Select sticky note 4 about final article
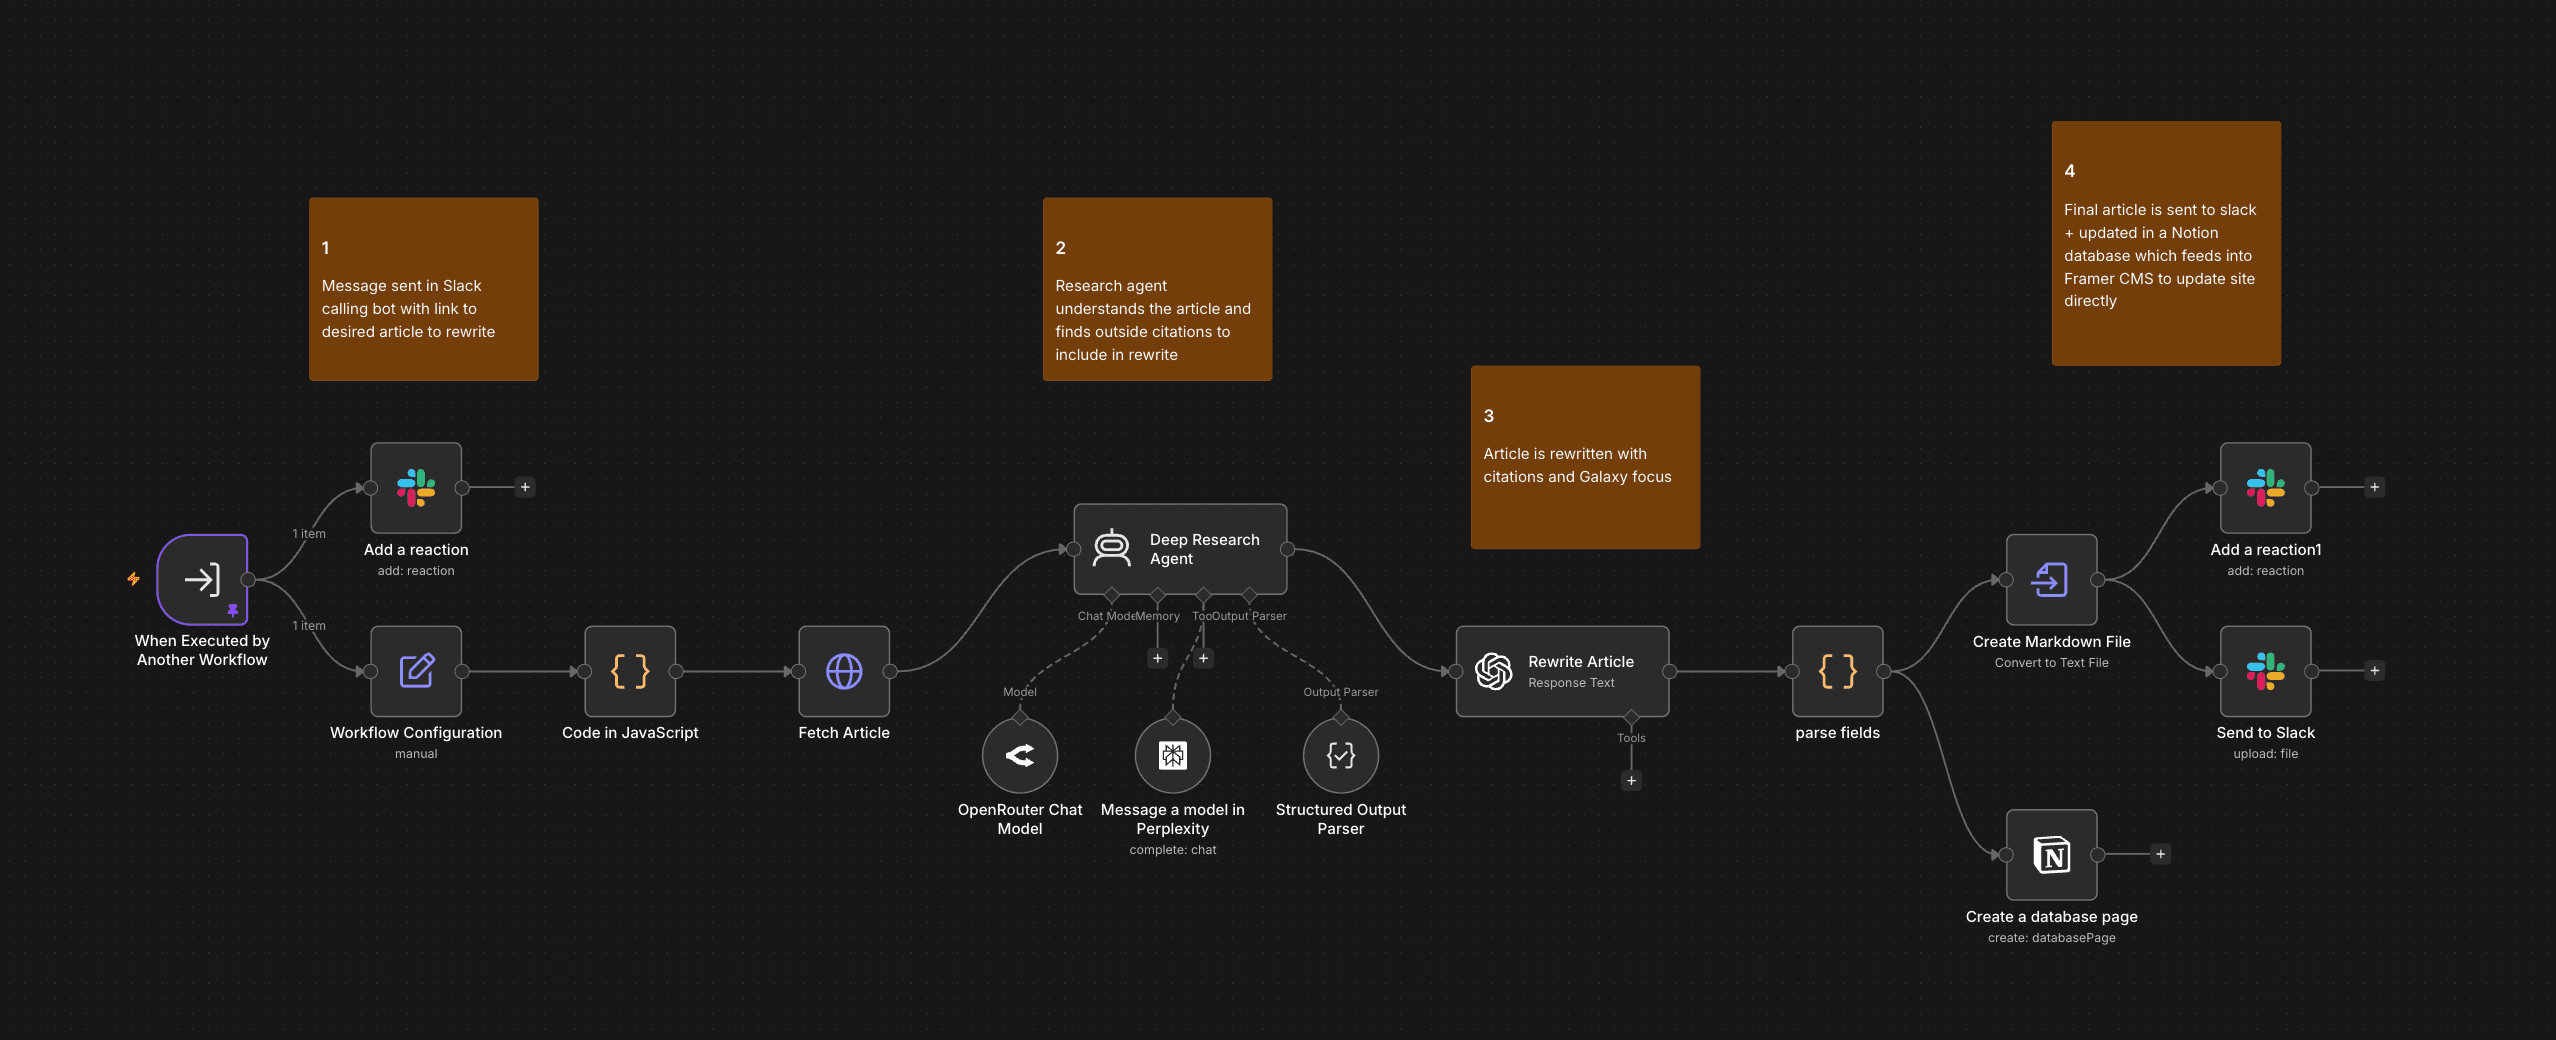The height and width of the screenshot is (1040, 2556). (x=2167, y=244)
